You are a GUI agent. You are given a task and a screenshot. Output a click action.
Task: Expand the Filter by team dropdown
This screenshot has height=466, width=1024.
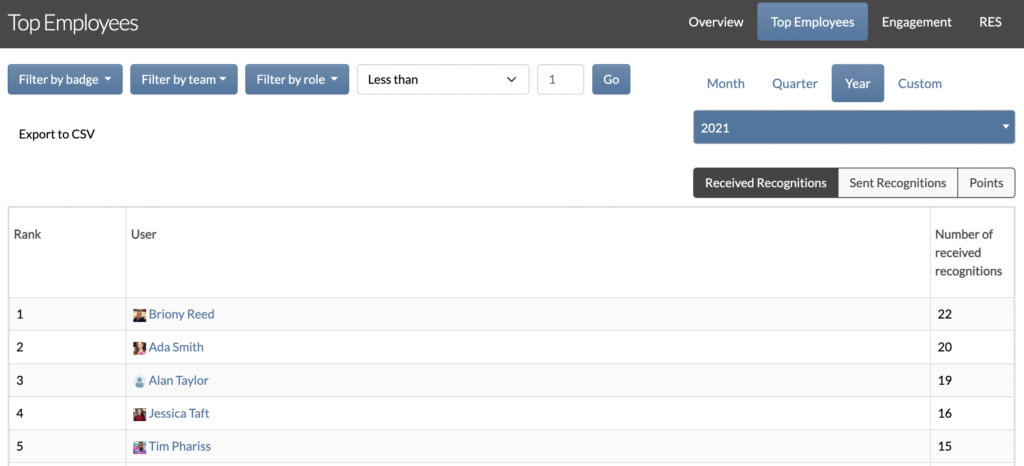point(184,80)
